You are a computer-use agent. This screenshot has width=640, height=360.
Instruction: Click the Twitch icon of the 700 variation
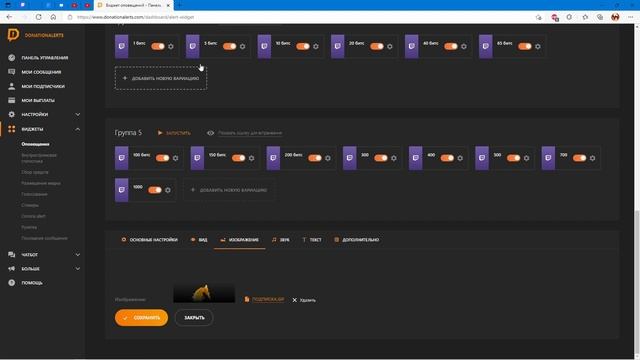[x=548, y=158]
